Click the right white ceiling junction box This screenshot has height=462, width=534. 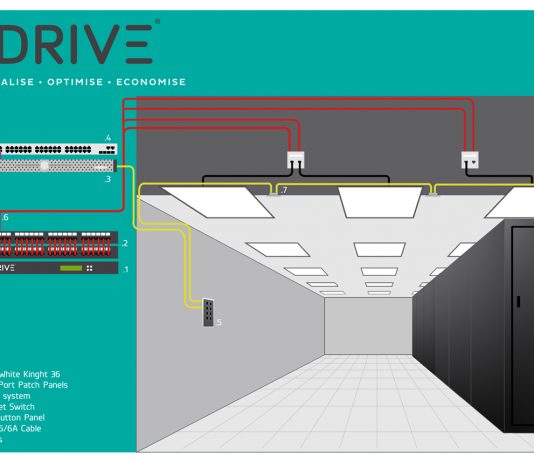click(x=470, y=160)
